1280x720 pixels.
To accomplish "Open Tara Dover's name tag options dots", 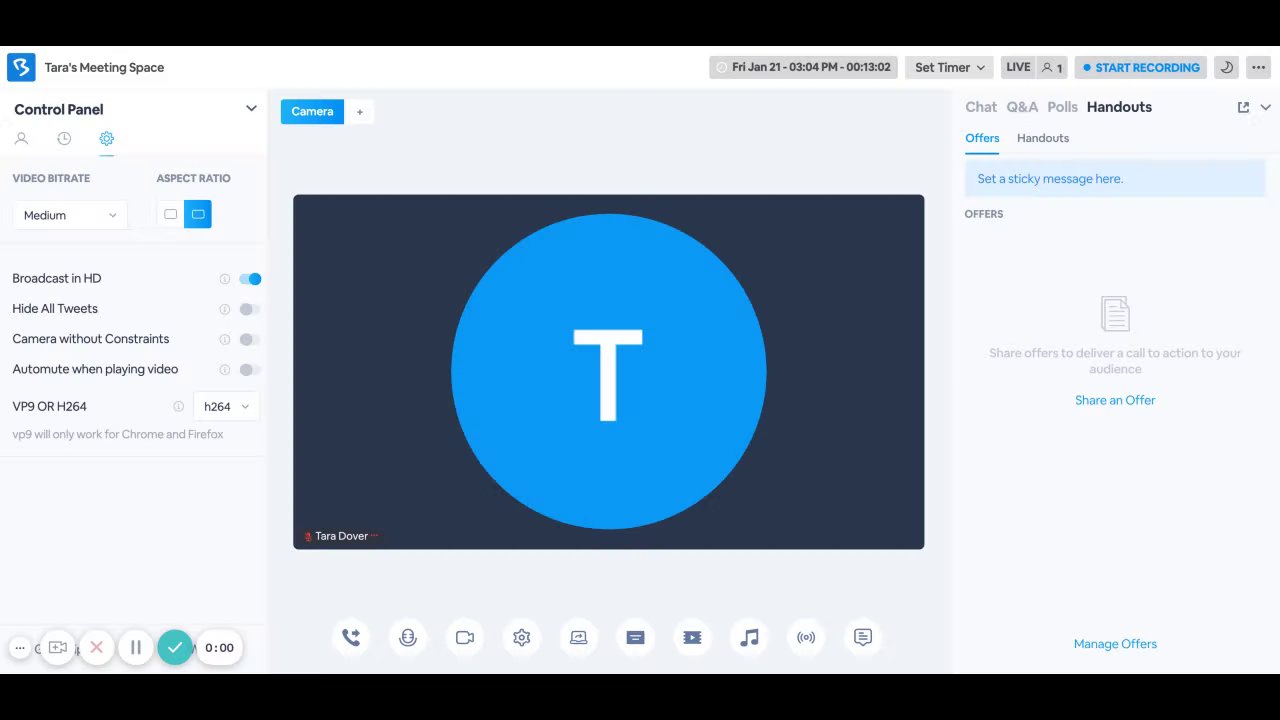I will click(375, 536).
